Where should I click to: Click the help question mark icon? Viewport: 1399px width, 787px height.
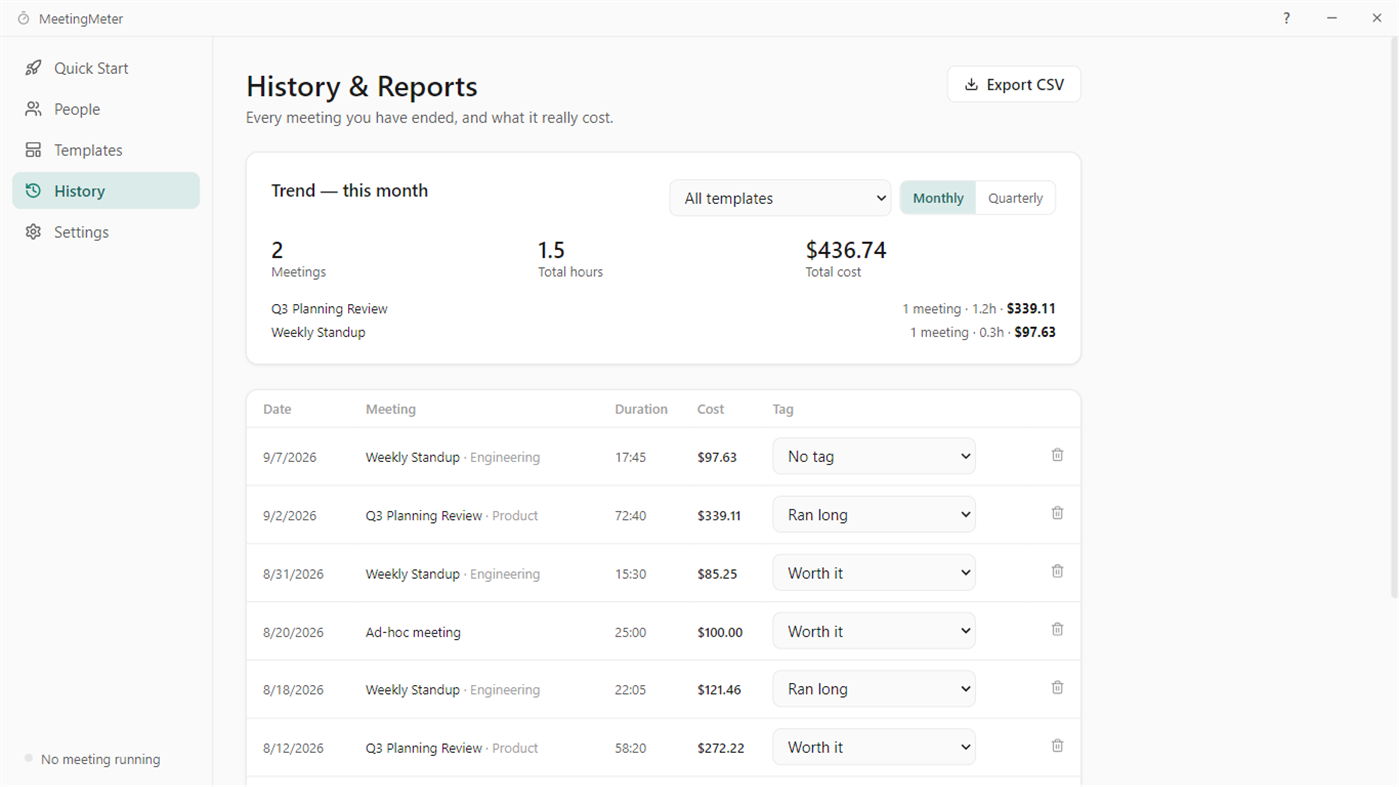(1286, 18)
